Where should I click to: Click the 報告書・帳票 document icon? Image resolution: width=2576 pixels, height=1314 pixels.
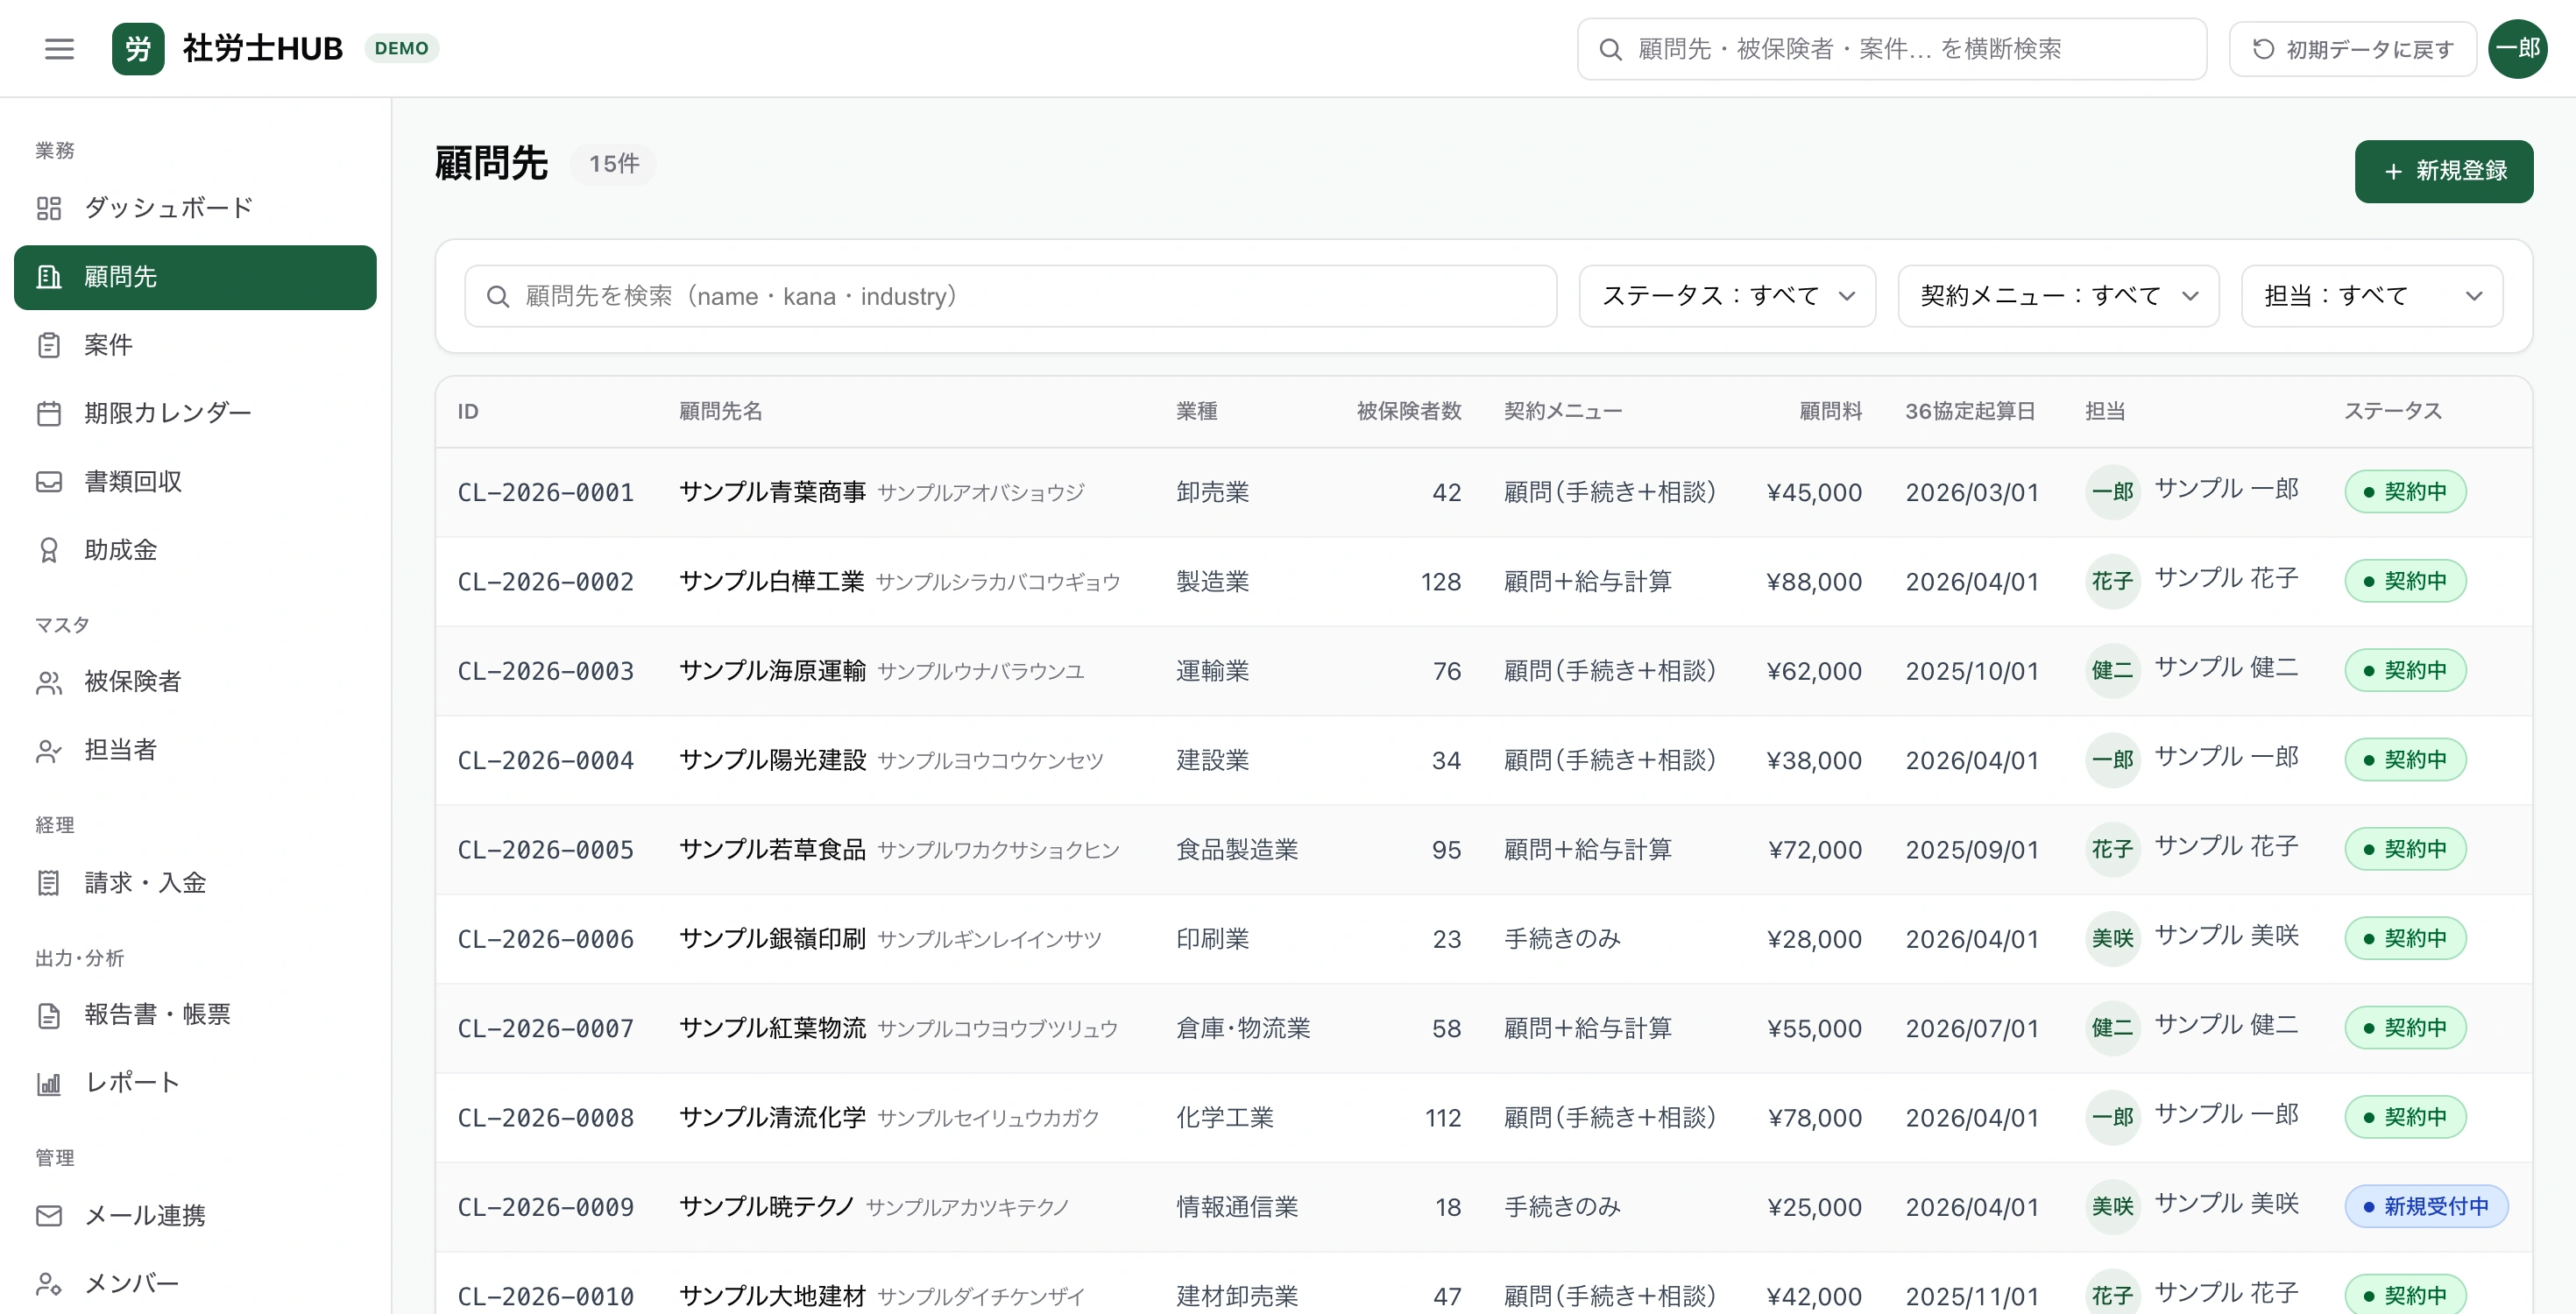[x=49, y=1015]
